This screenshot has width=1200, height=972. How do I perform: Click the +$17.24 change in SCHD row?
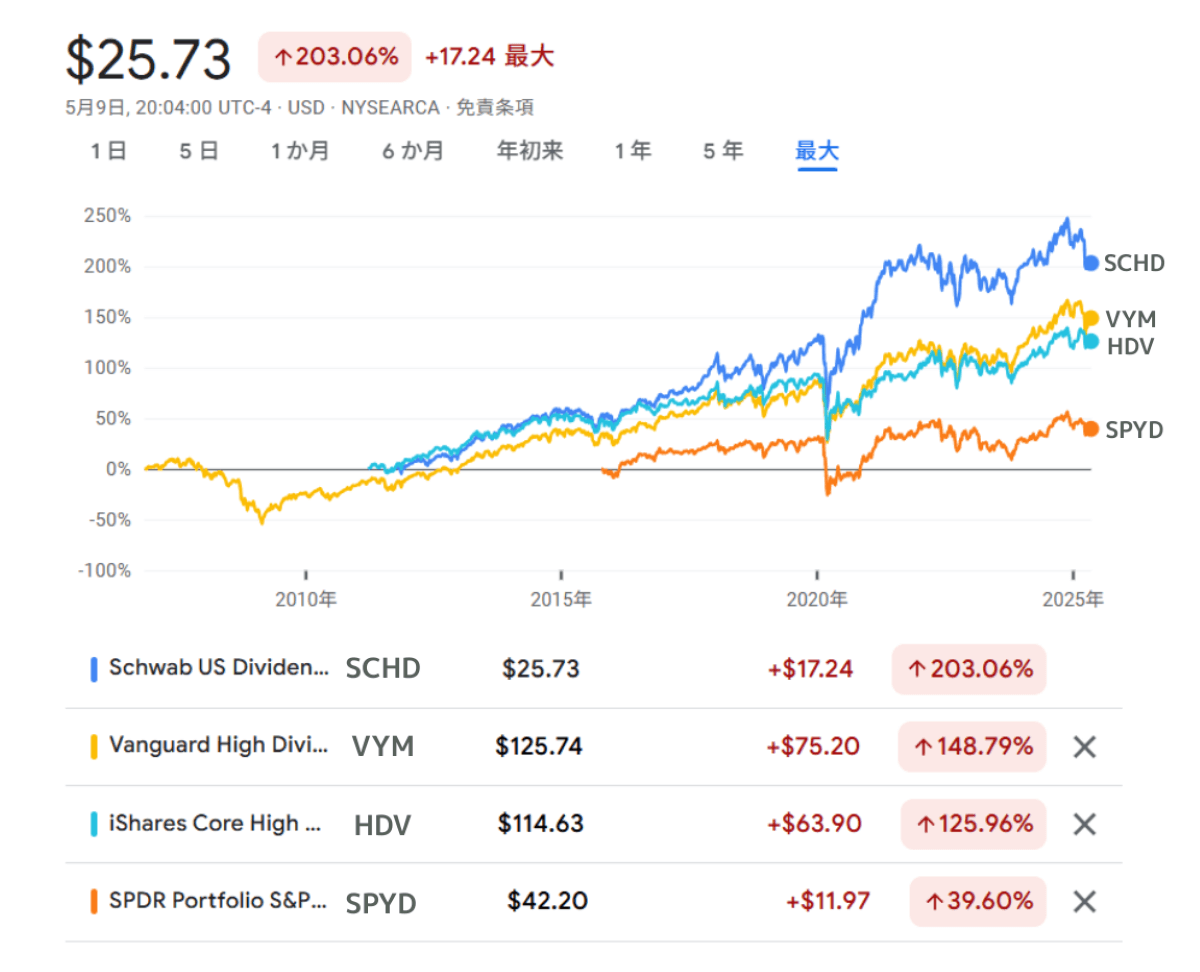coord(811,669)
